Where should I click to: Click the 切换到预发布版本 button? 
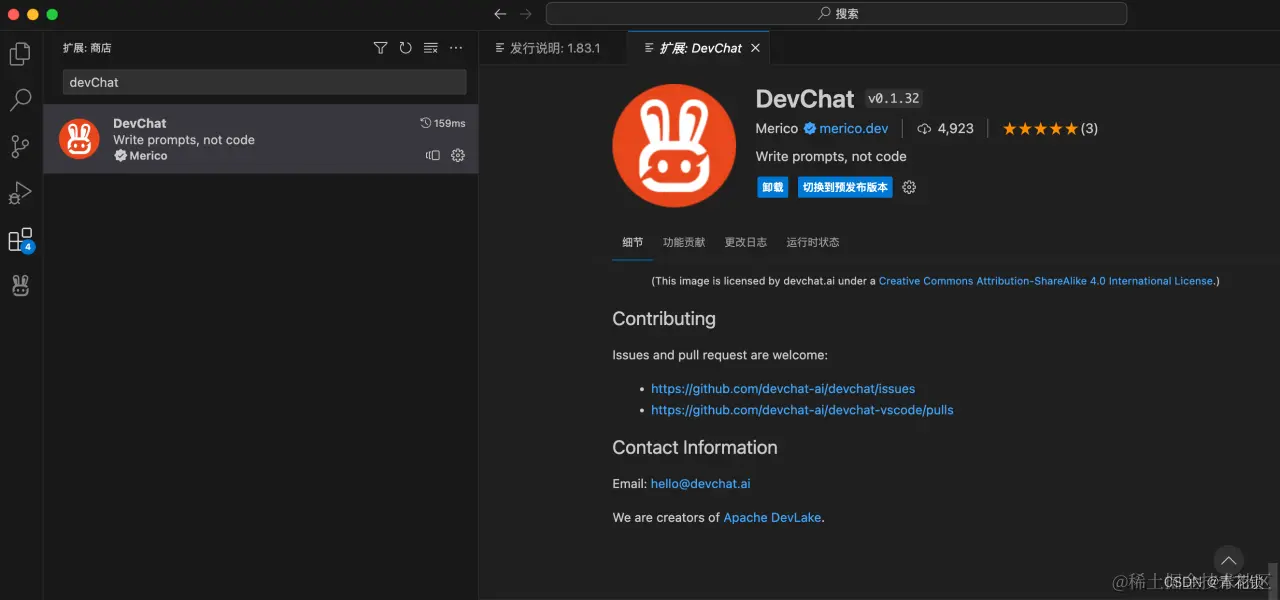845,187
